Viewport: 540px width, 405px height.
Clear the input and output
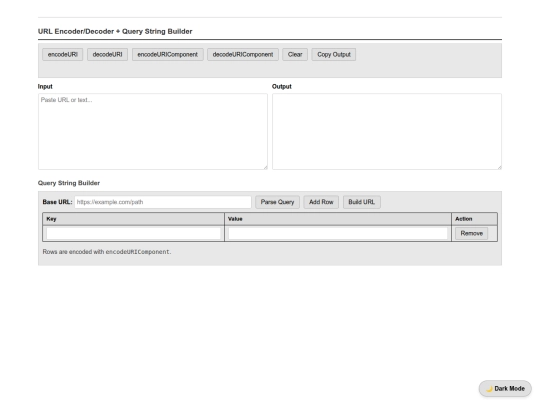(x=295, y=54)
